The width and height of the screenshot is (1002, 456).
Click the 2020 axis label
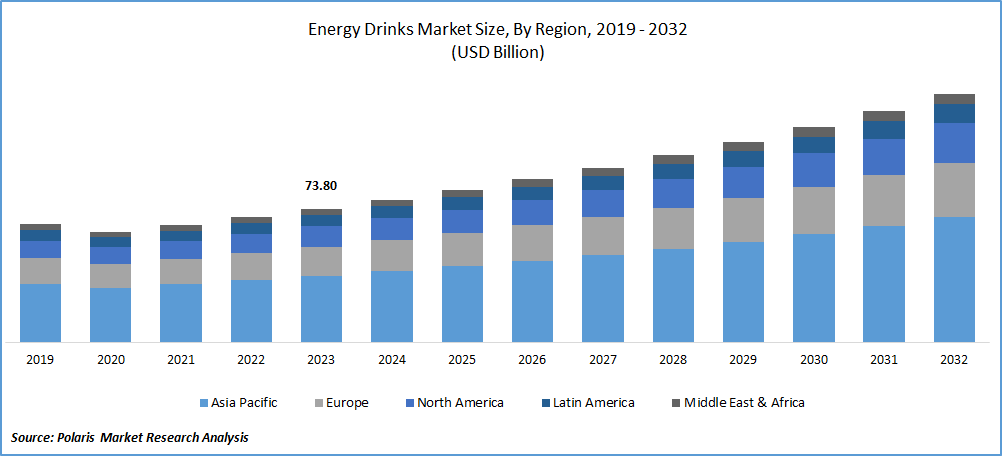point(111,360)
